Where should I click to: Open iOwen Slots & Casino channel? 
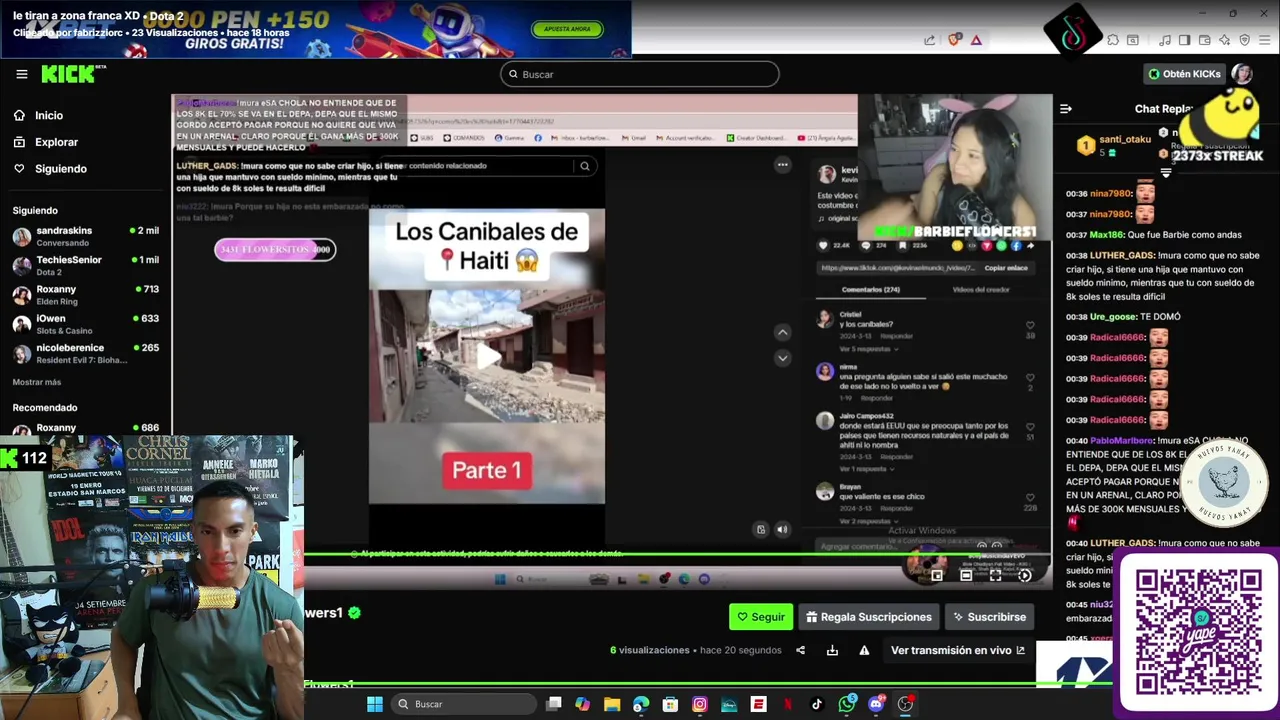pos(85,324)
